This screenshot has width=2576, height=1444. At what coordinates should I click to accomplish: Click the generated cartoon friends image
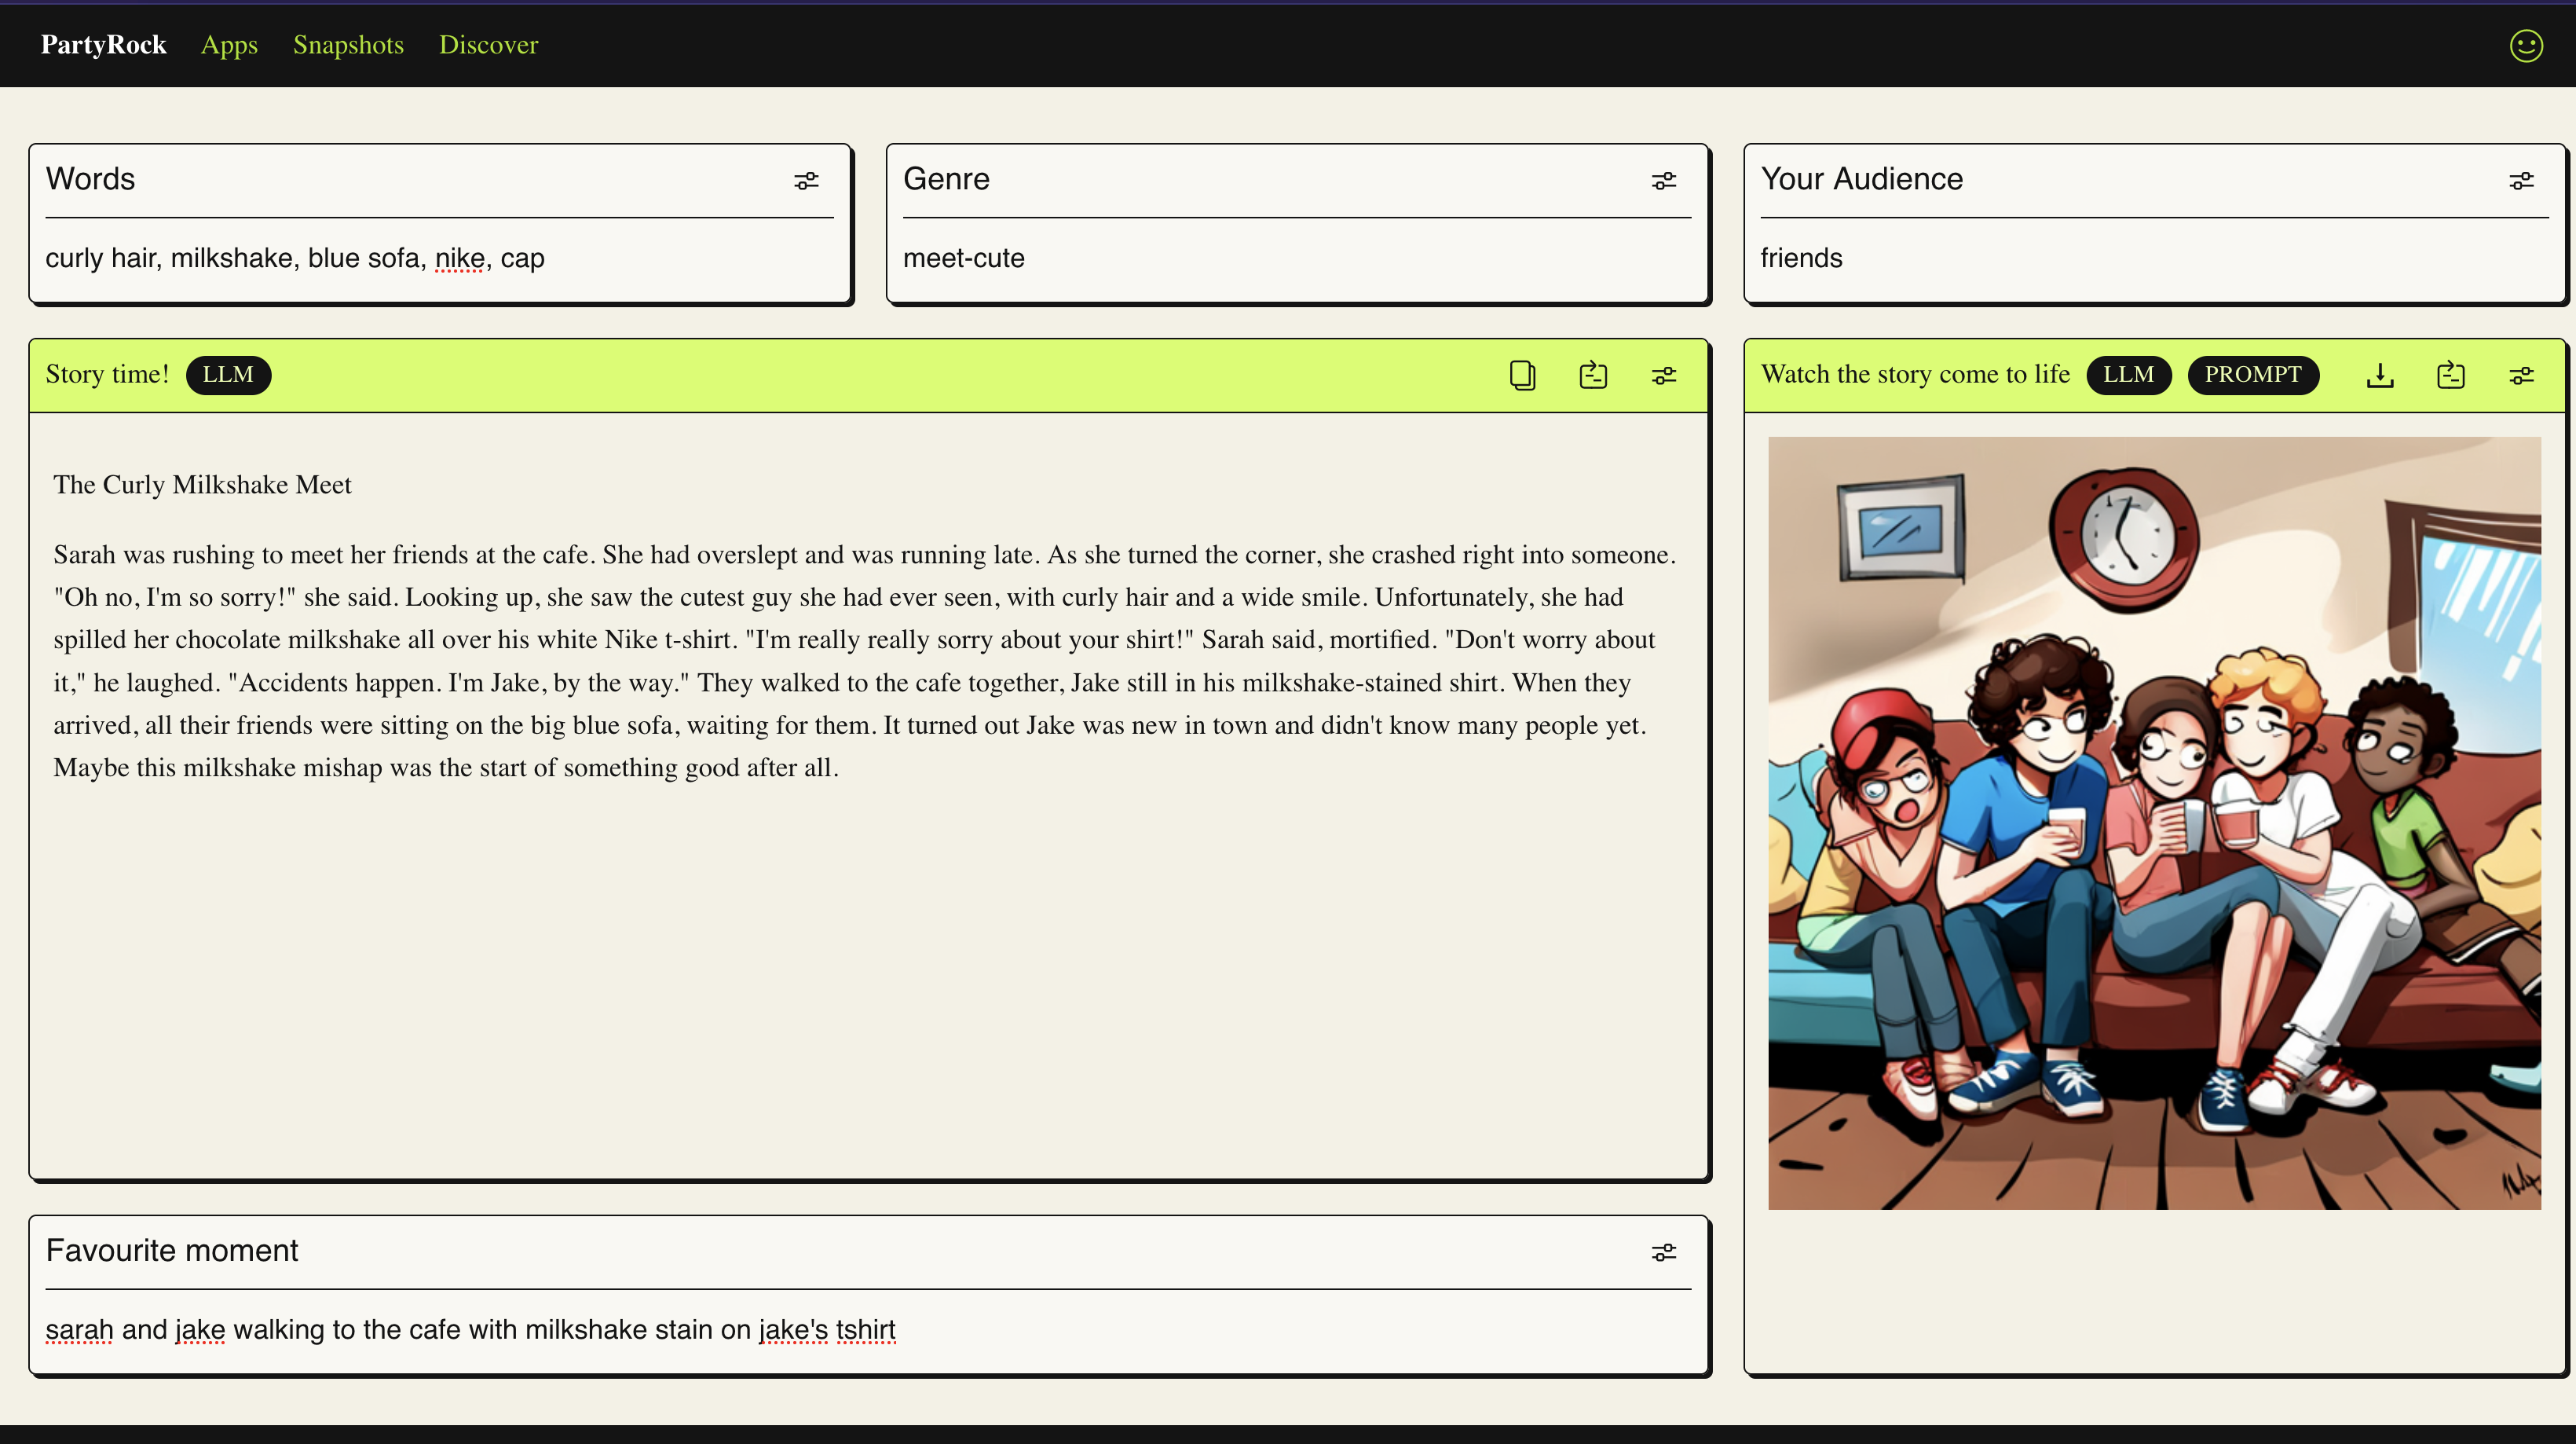click(2154, 822)
